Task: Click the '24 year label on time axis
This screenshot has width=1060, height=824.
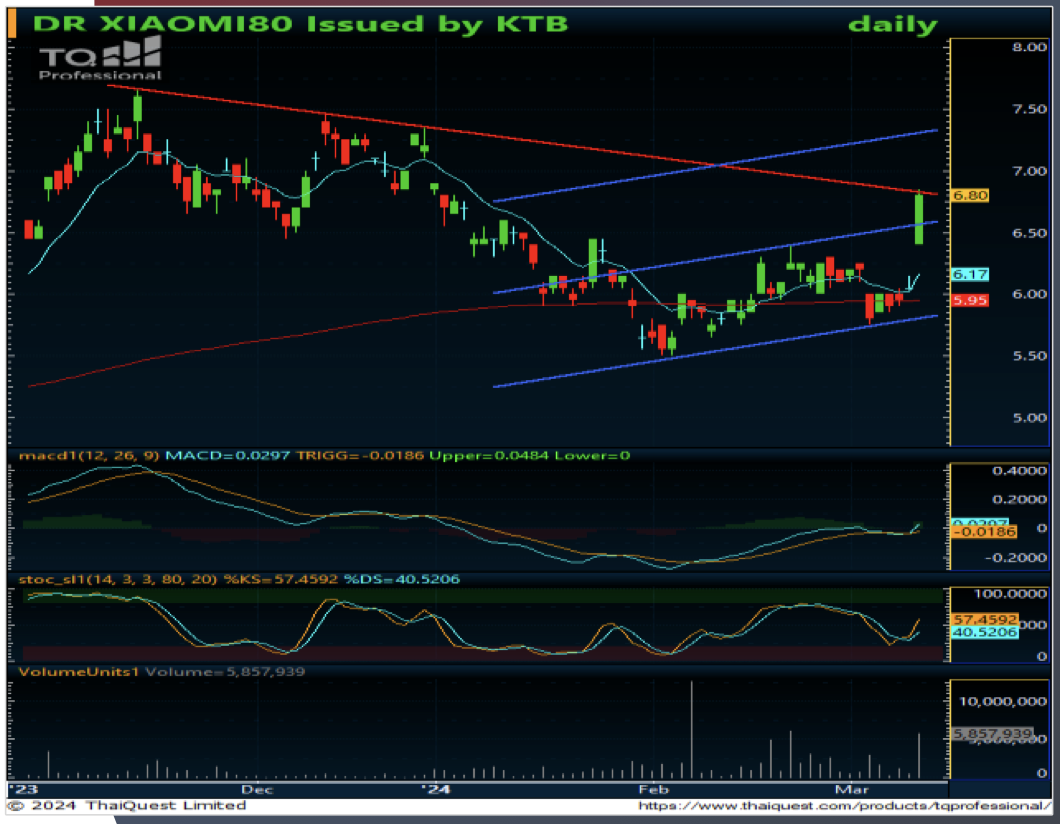Action: click(436, 790)
